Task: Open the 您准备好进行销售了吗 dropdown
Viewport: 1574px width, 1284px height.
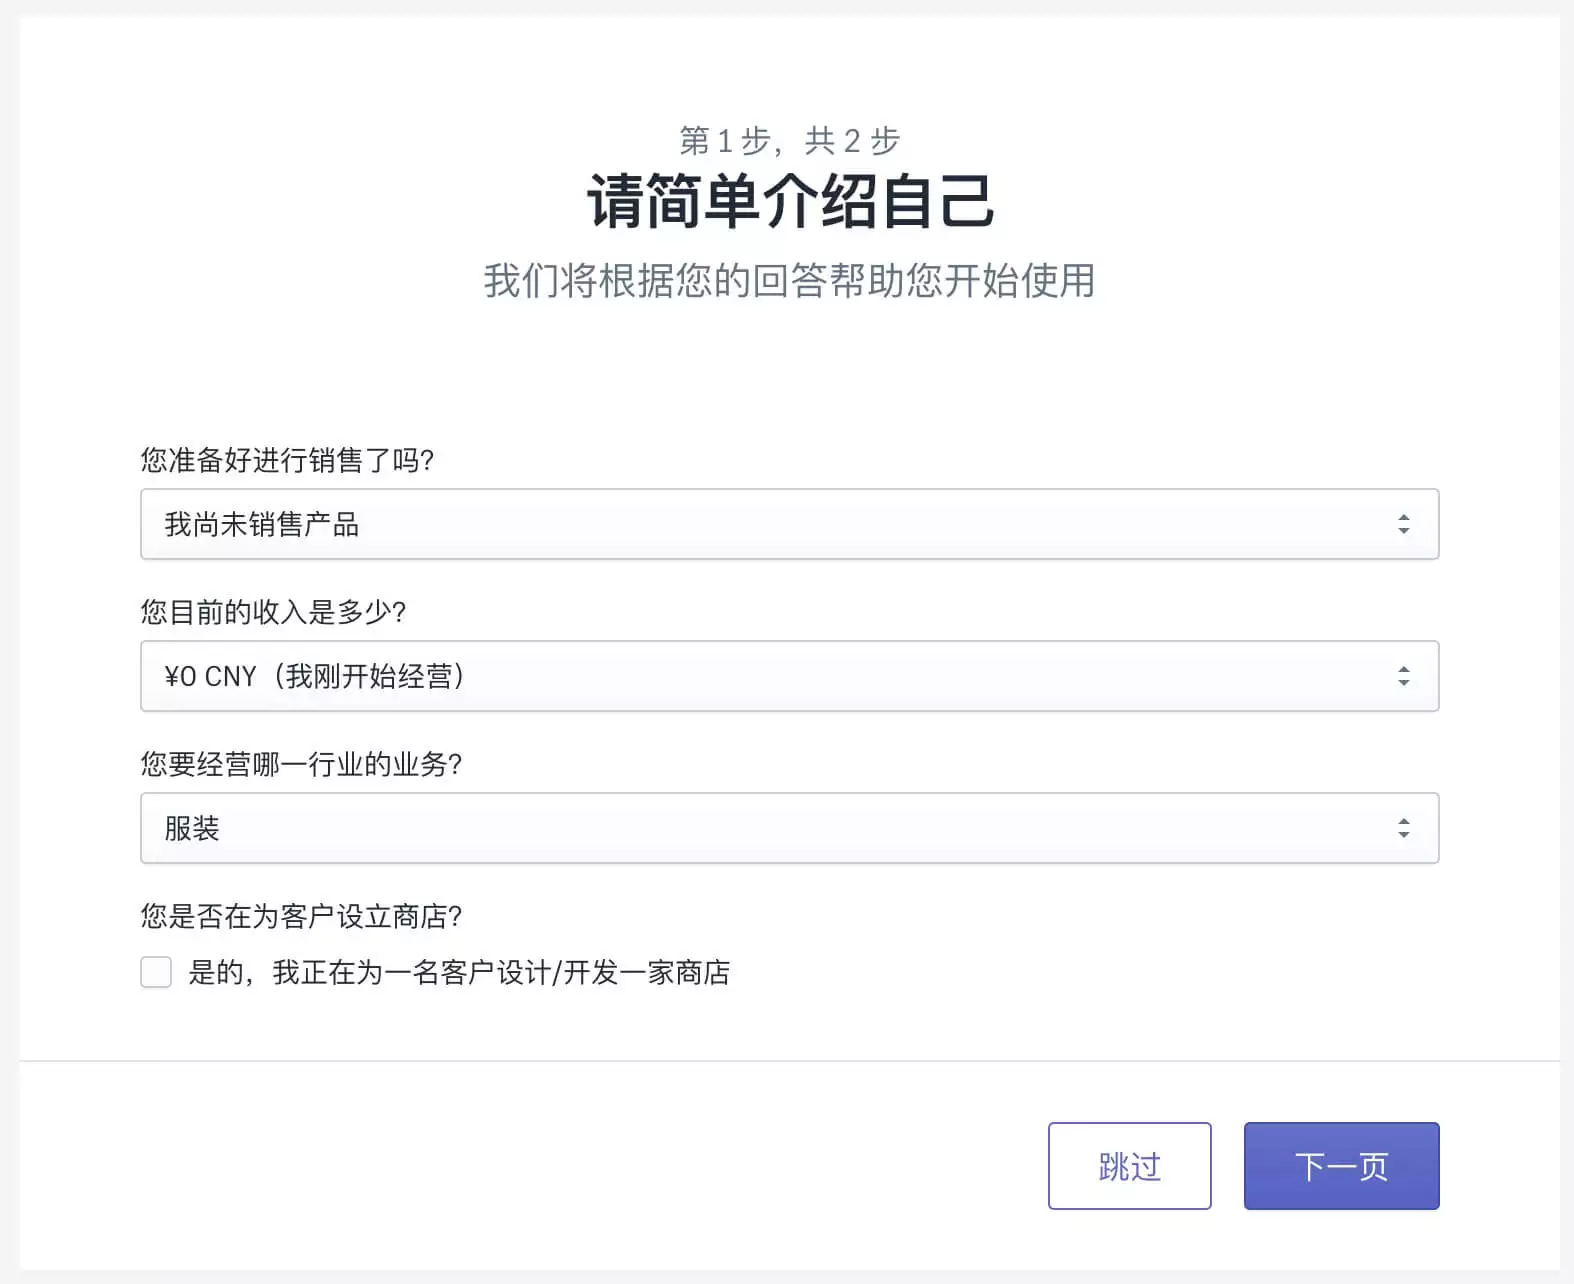Action: (789, 523)
